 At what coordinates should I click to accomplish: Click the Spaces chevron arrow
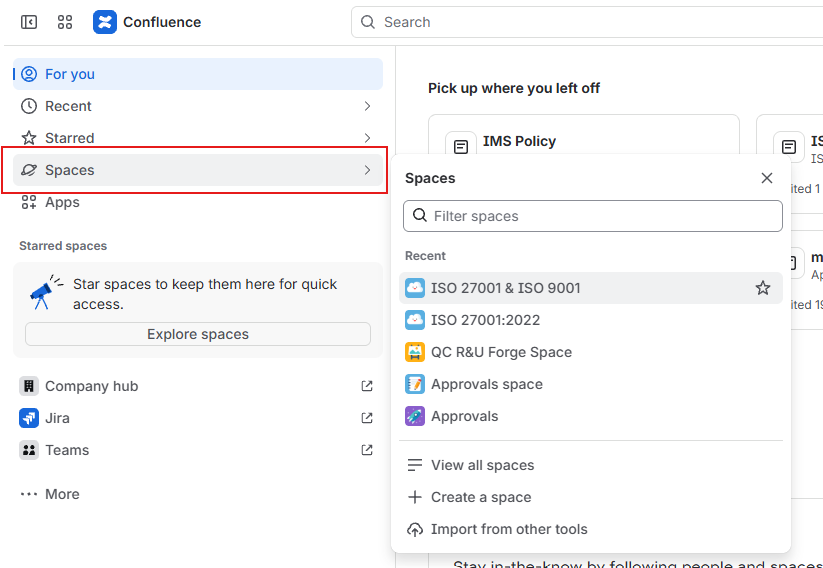pos(367,170)
